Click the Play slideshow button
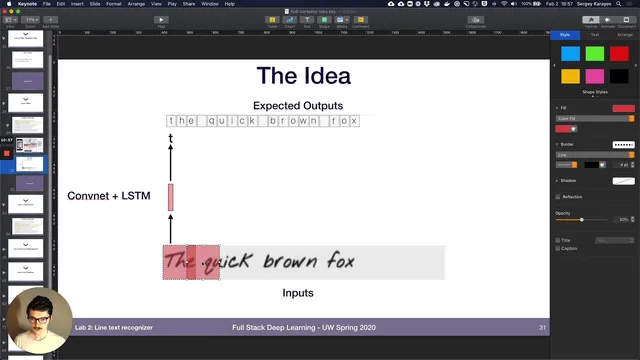Viewport: 640px width, 360px height. click(x=161, y=20)
